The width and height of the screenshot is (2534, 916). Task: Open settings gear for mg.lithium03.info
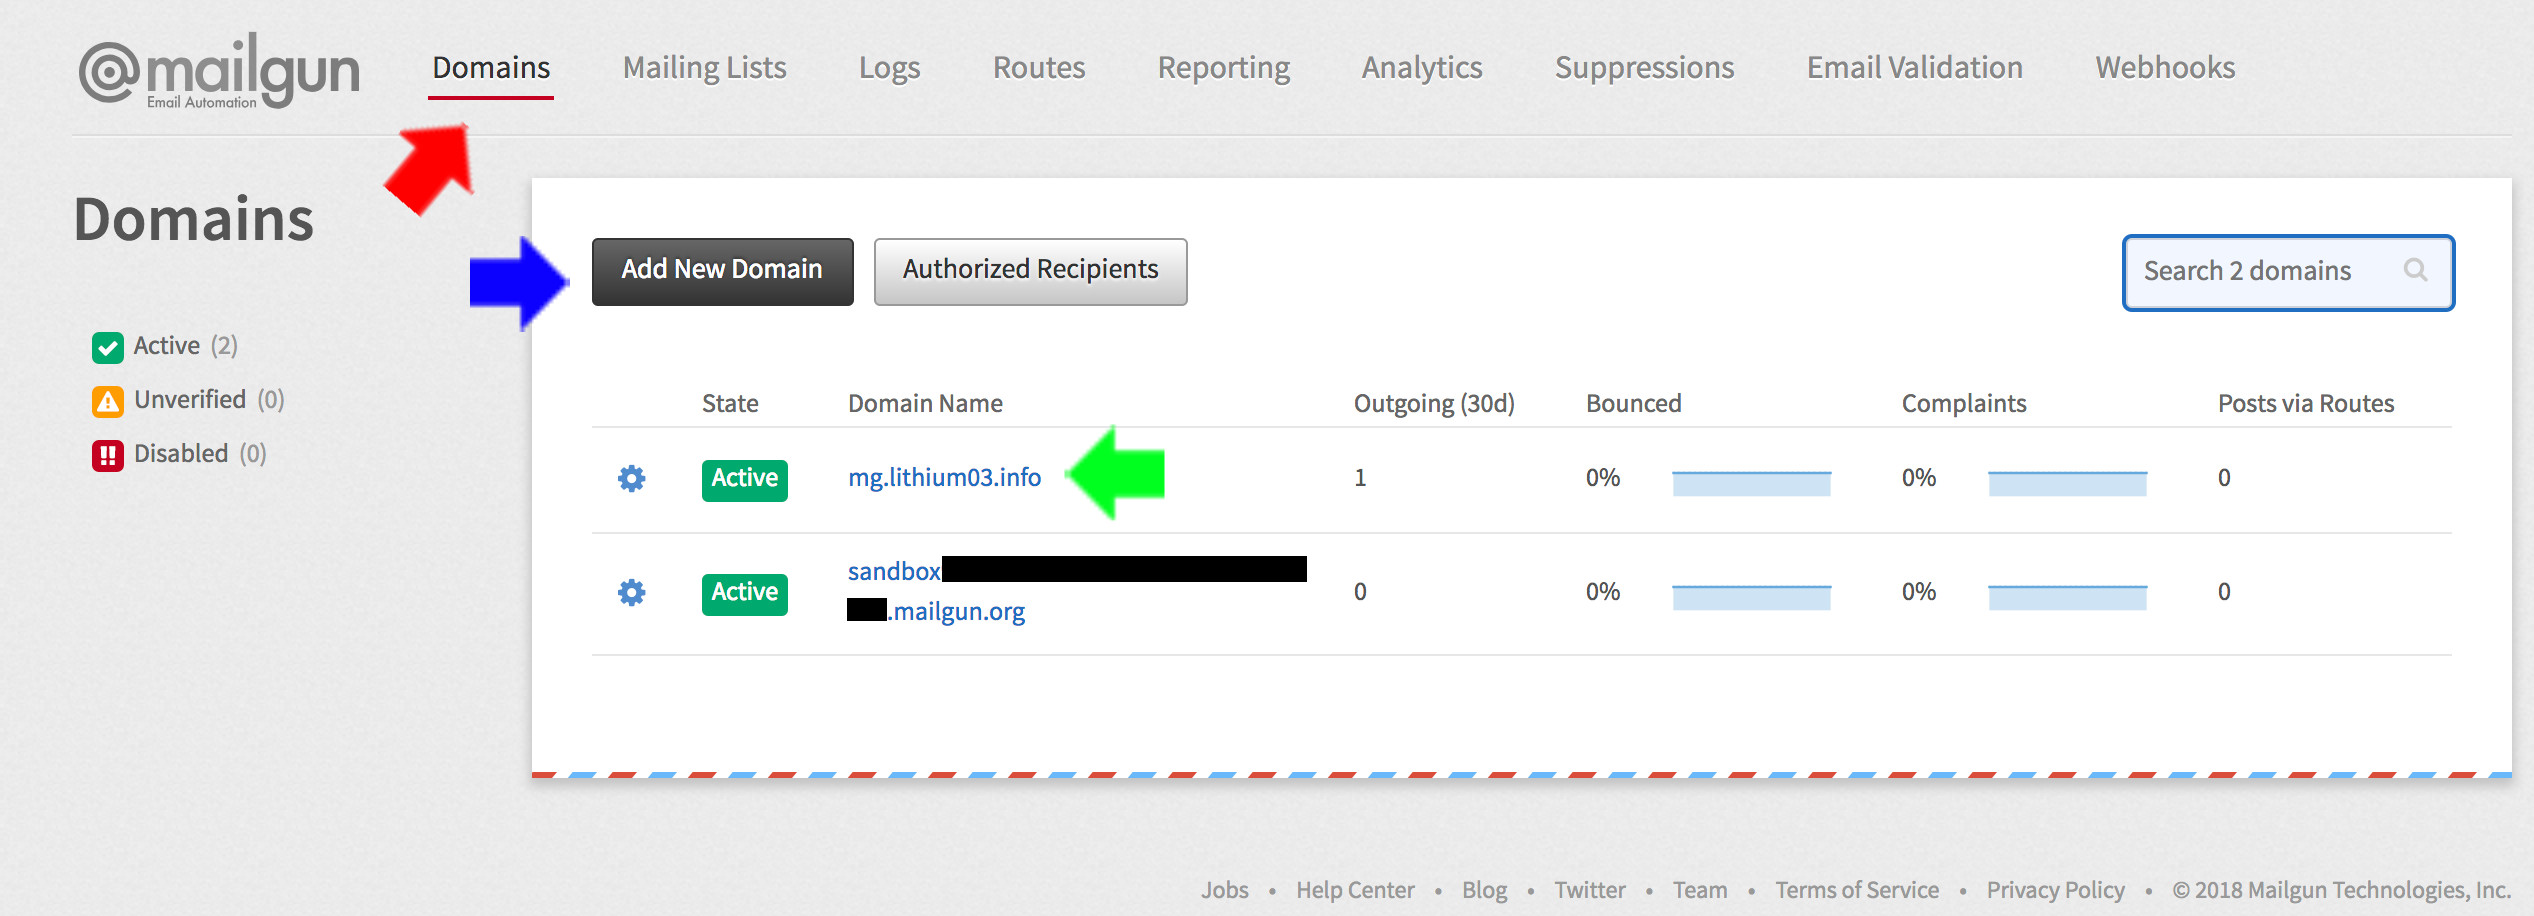pos(631,479)
